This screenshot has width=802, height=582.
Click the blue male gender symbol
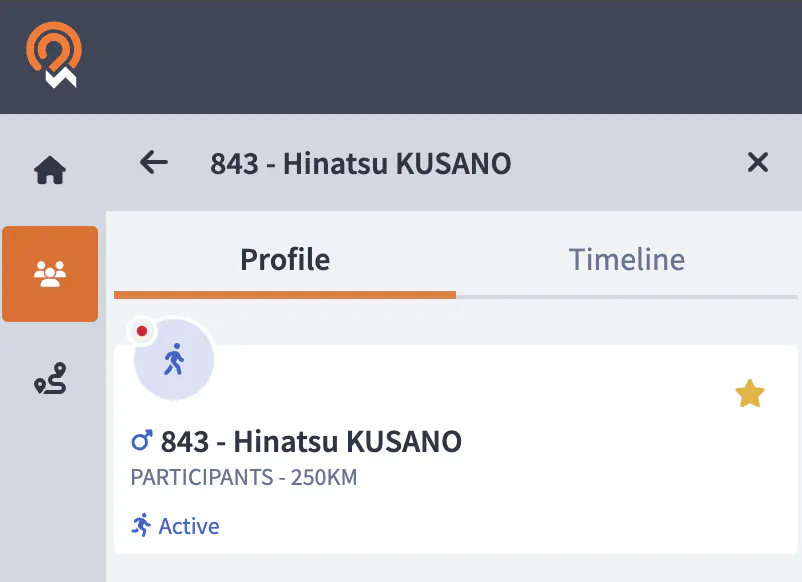[142, 441]
